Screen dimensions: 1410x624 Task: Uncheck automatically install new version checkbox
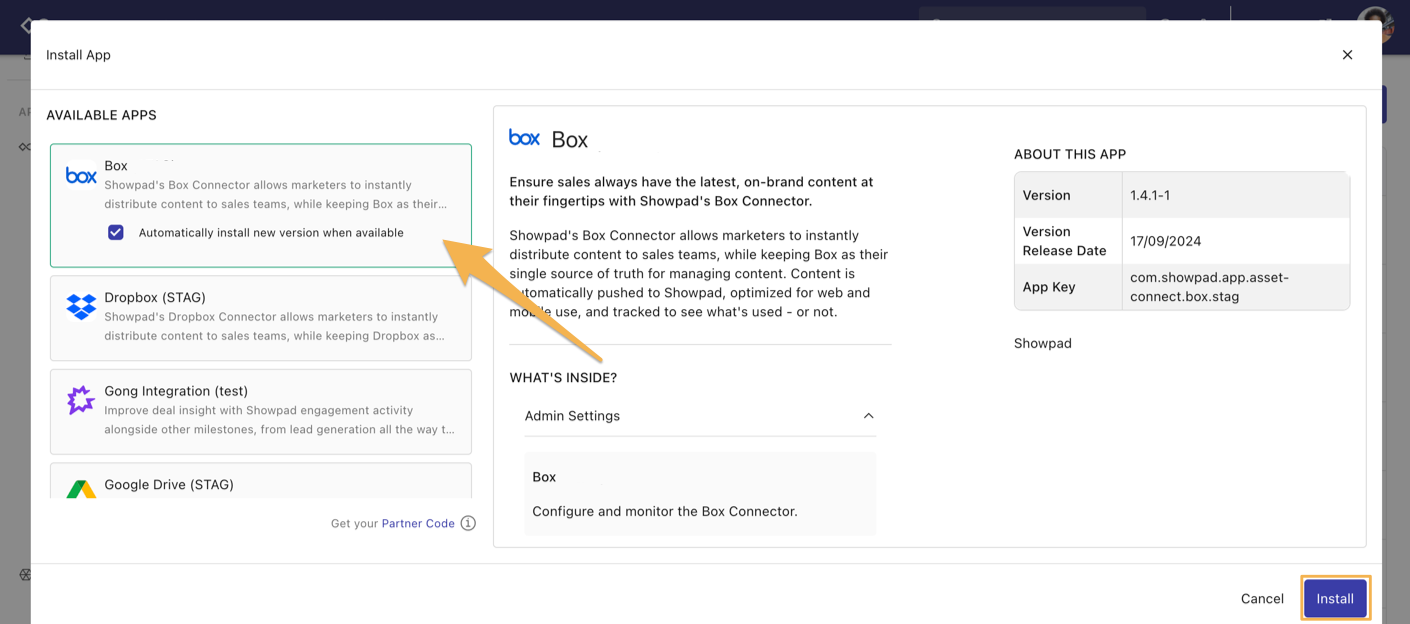pyautogui.click(x=116, y=232)
